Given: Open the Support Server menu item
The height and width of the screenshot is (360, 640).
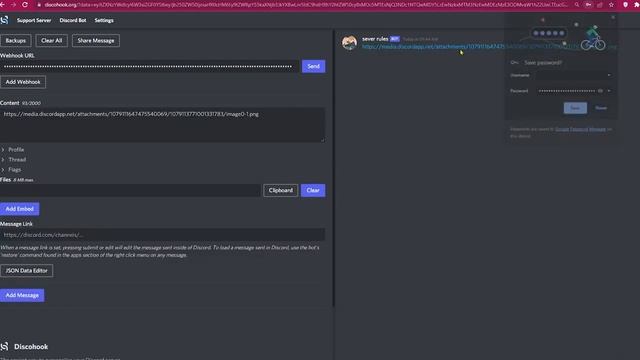Looking at the screenshot, I should pos(34,20).
